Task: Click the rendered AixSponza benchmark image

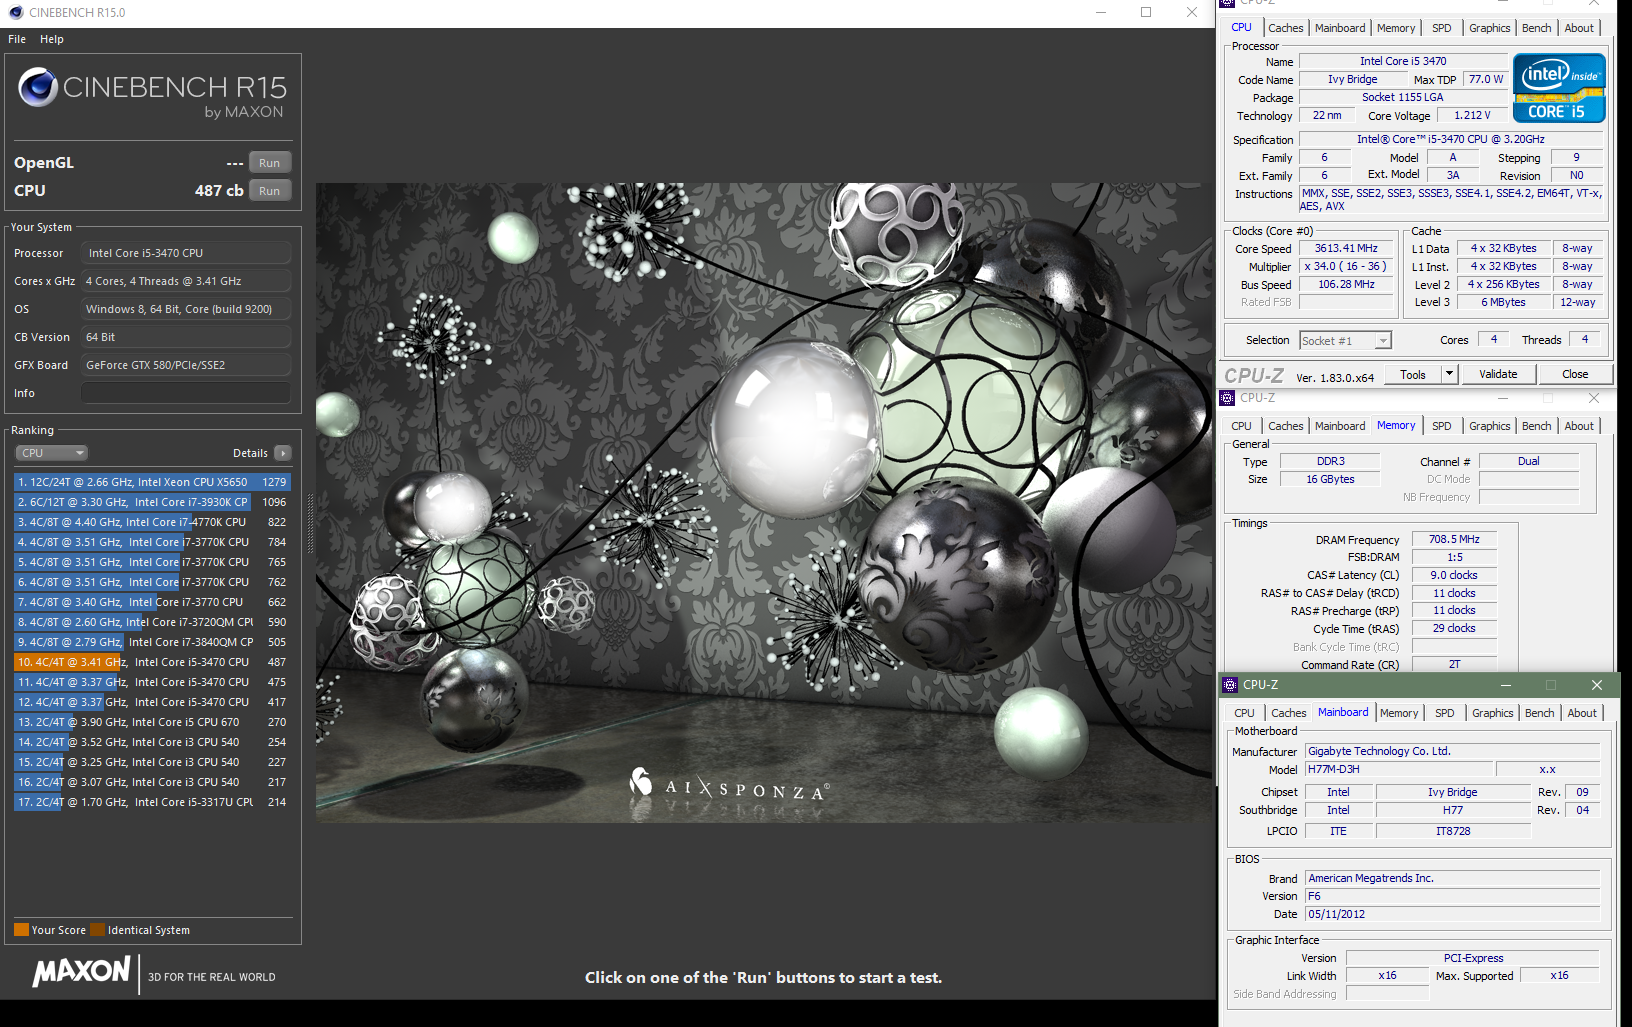Action: tap(763, 503)
